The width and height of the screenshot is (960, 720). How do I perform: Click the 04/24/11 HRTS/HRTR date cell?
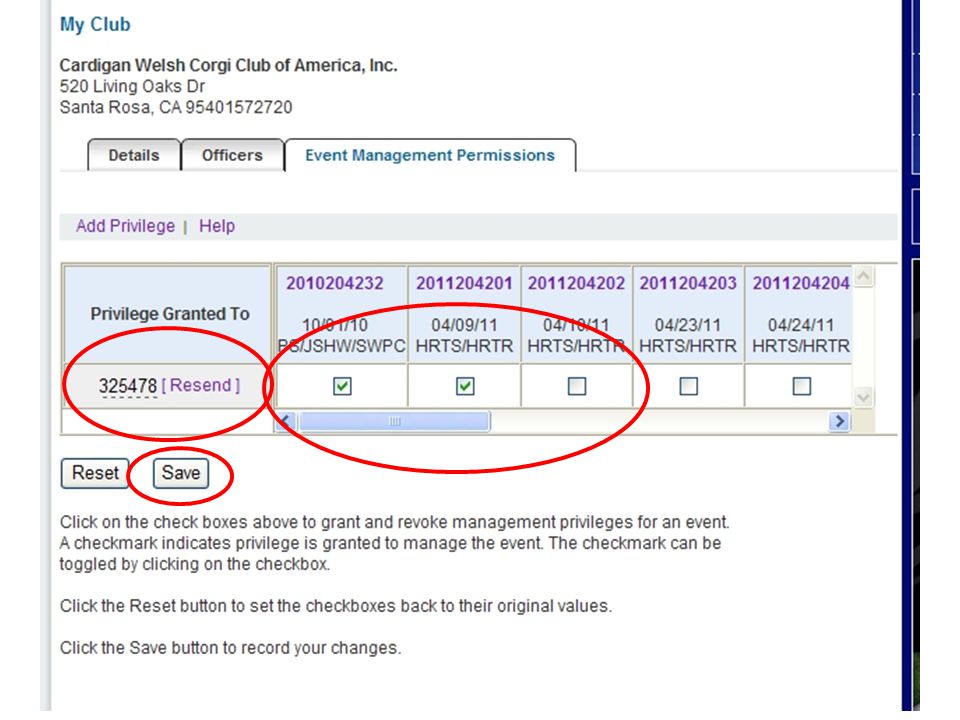point(801,336)
